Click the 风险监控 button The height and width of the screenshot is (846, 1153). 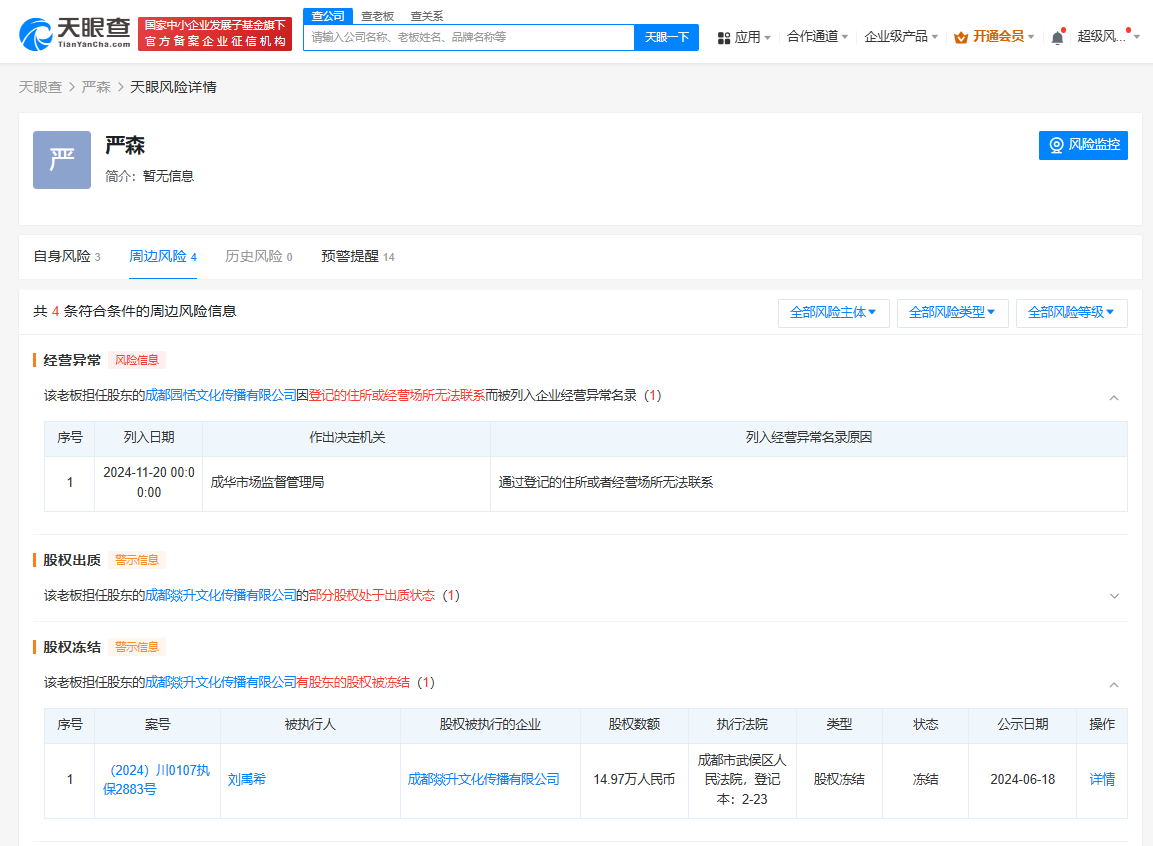(x=1083, y=145)
